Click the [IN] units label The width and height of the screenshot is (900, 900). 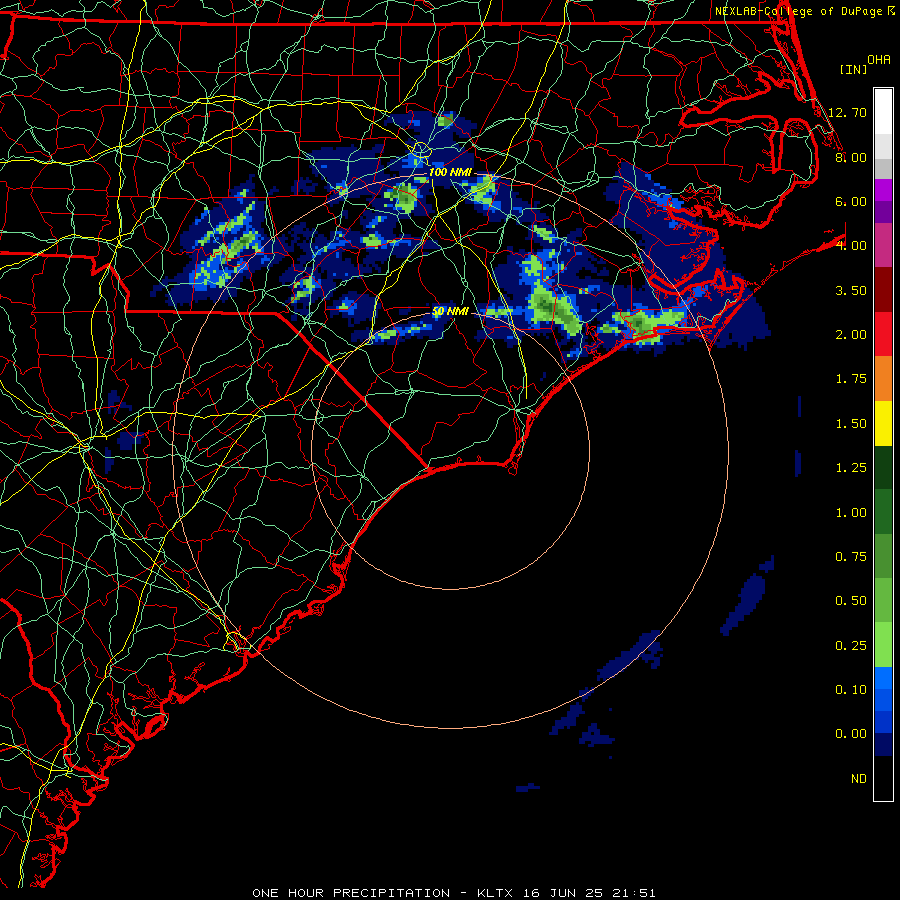point(854,69)
